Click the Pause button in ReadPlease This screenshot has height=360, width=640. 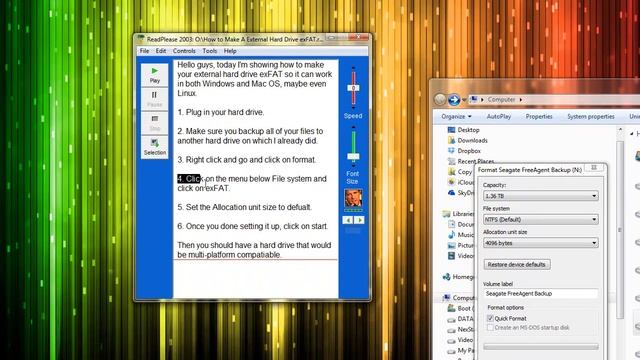[155, 99]
